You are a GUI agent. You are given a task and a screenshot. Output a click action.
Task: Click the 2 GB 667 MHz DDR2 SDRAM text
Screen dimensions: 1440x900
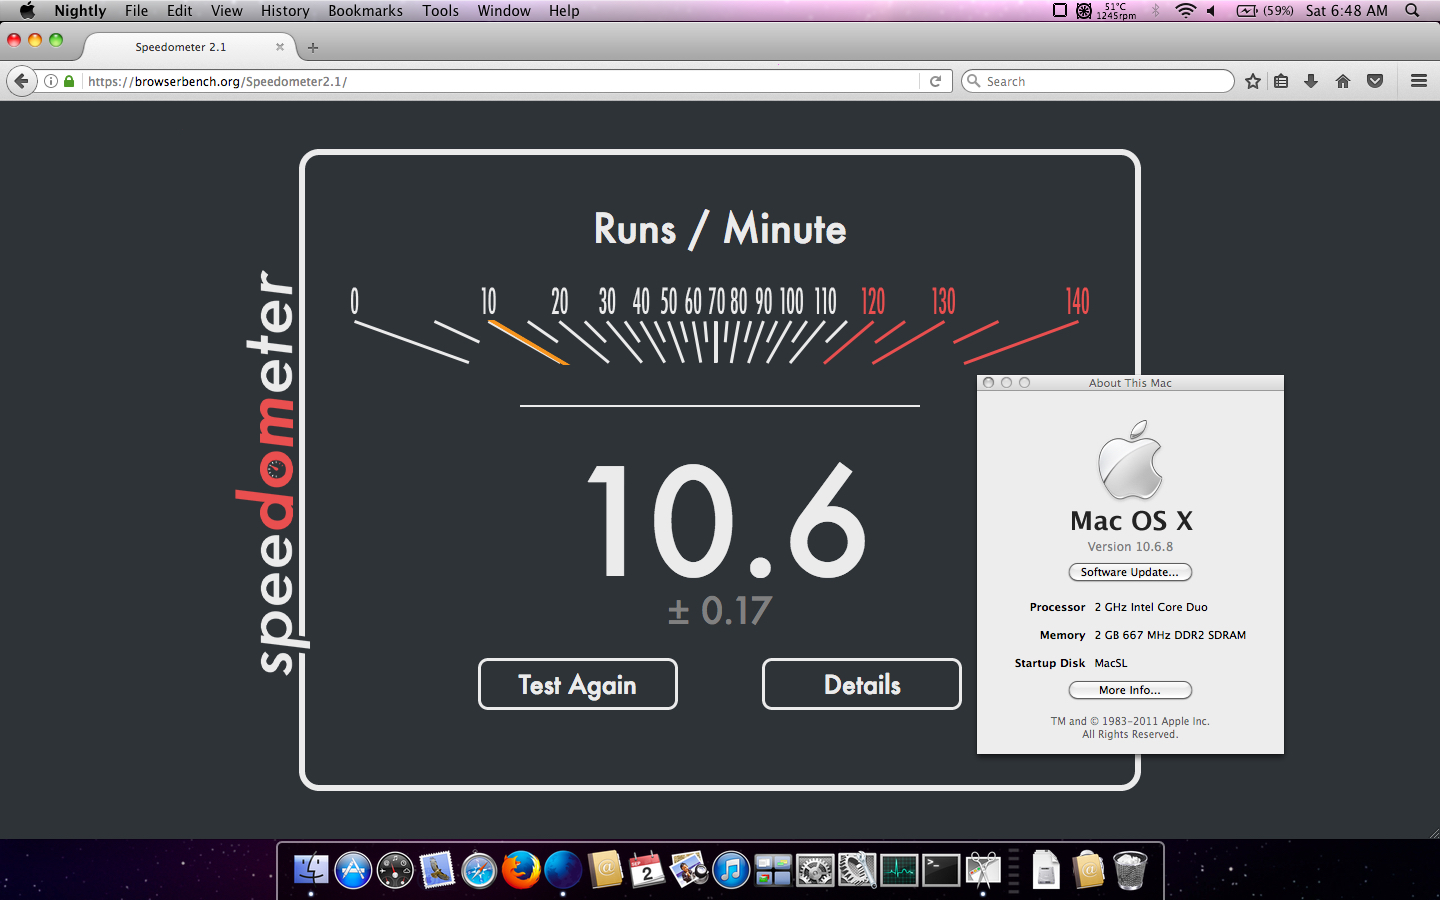[1170, 635]
